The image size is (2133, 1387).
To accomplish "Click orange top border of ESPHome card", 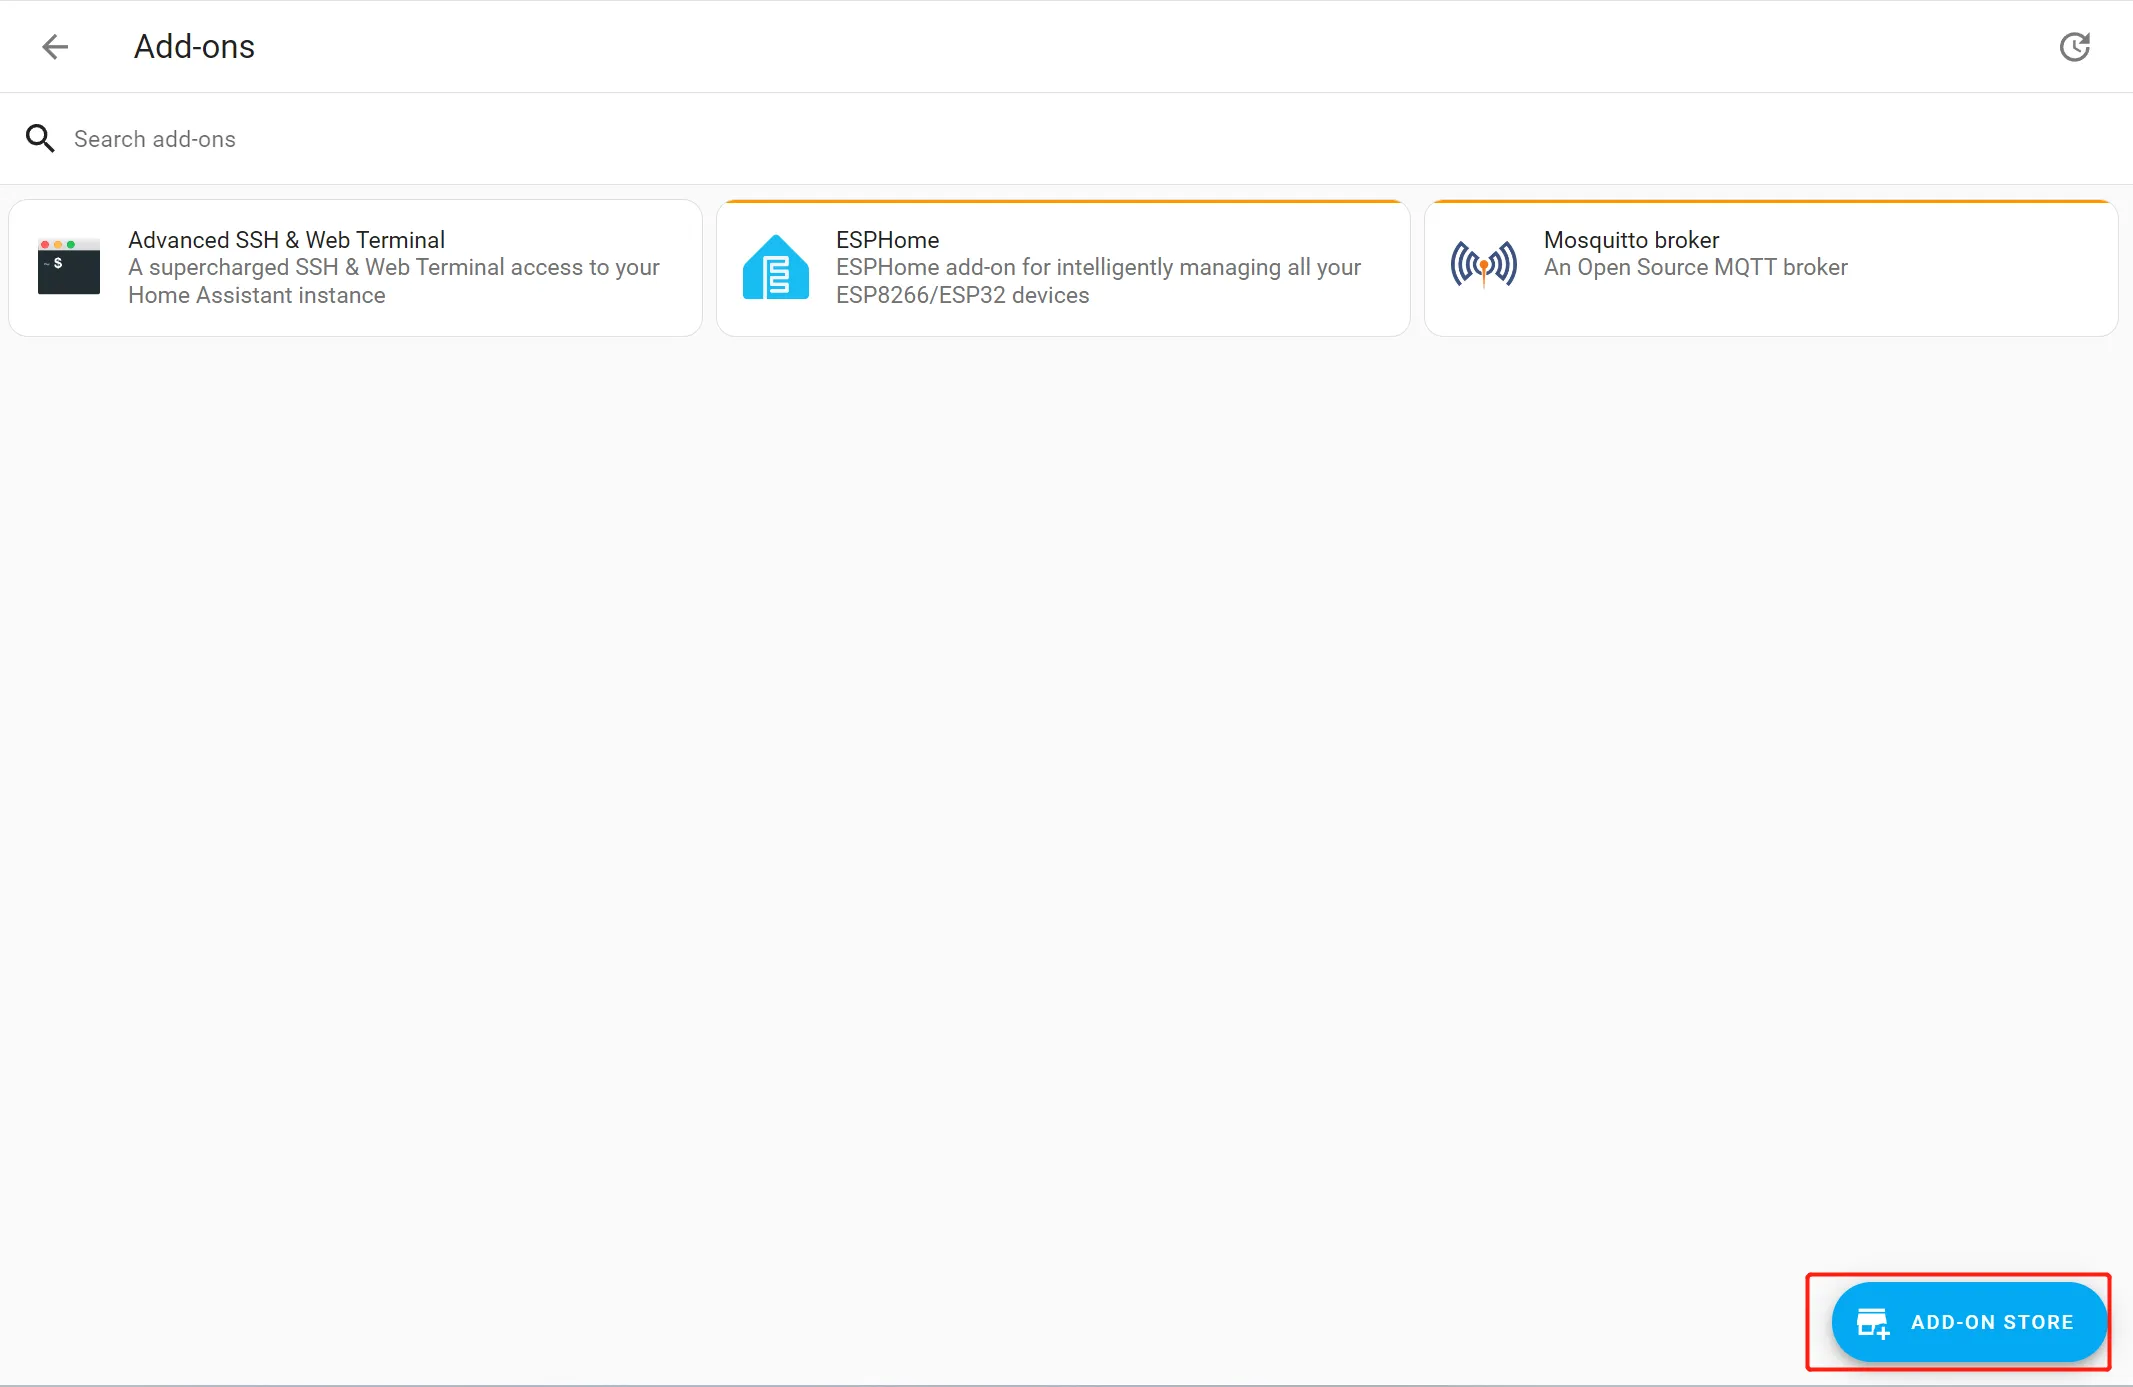I will [x=1062, y=202].
